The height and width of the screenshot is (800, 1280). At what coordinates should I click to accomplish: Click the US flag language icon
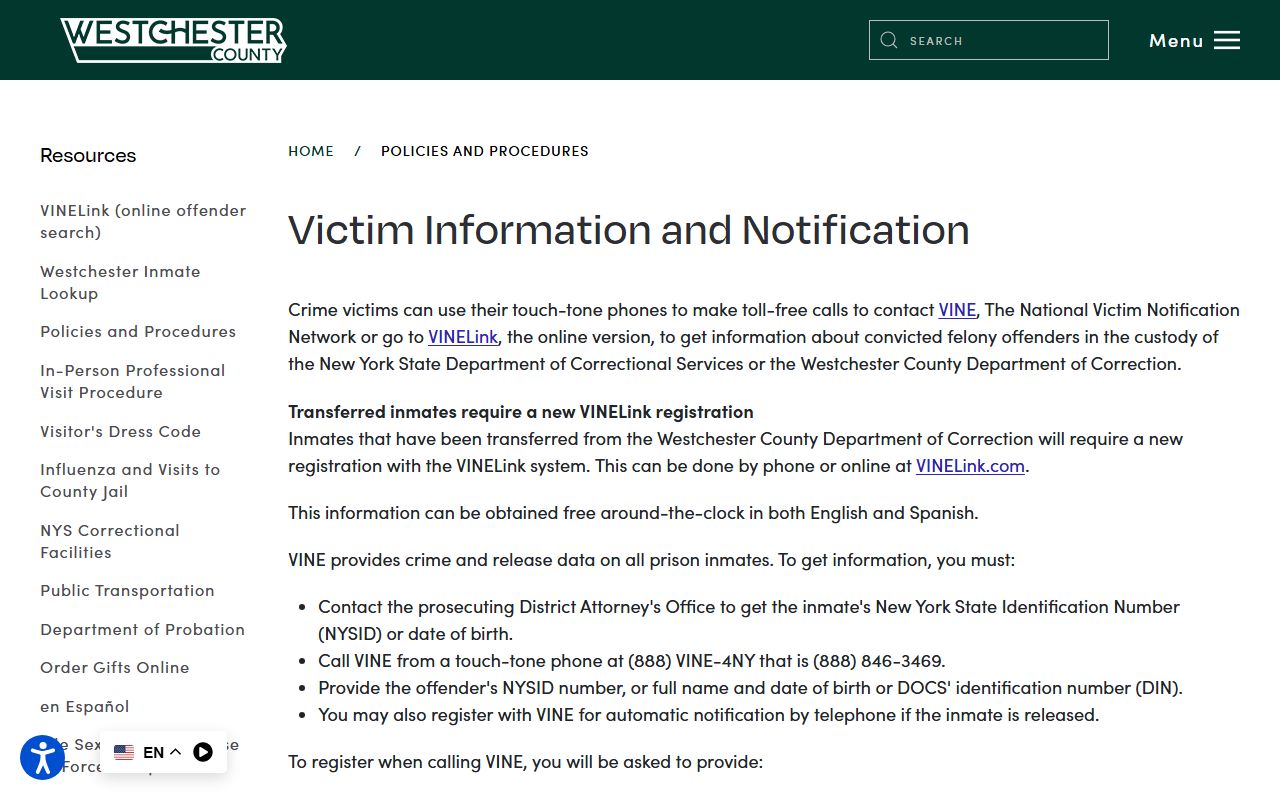[x=124, y=752]
